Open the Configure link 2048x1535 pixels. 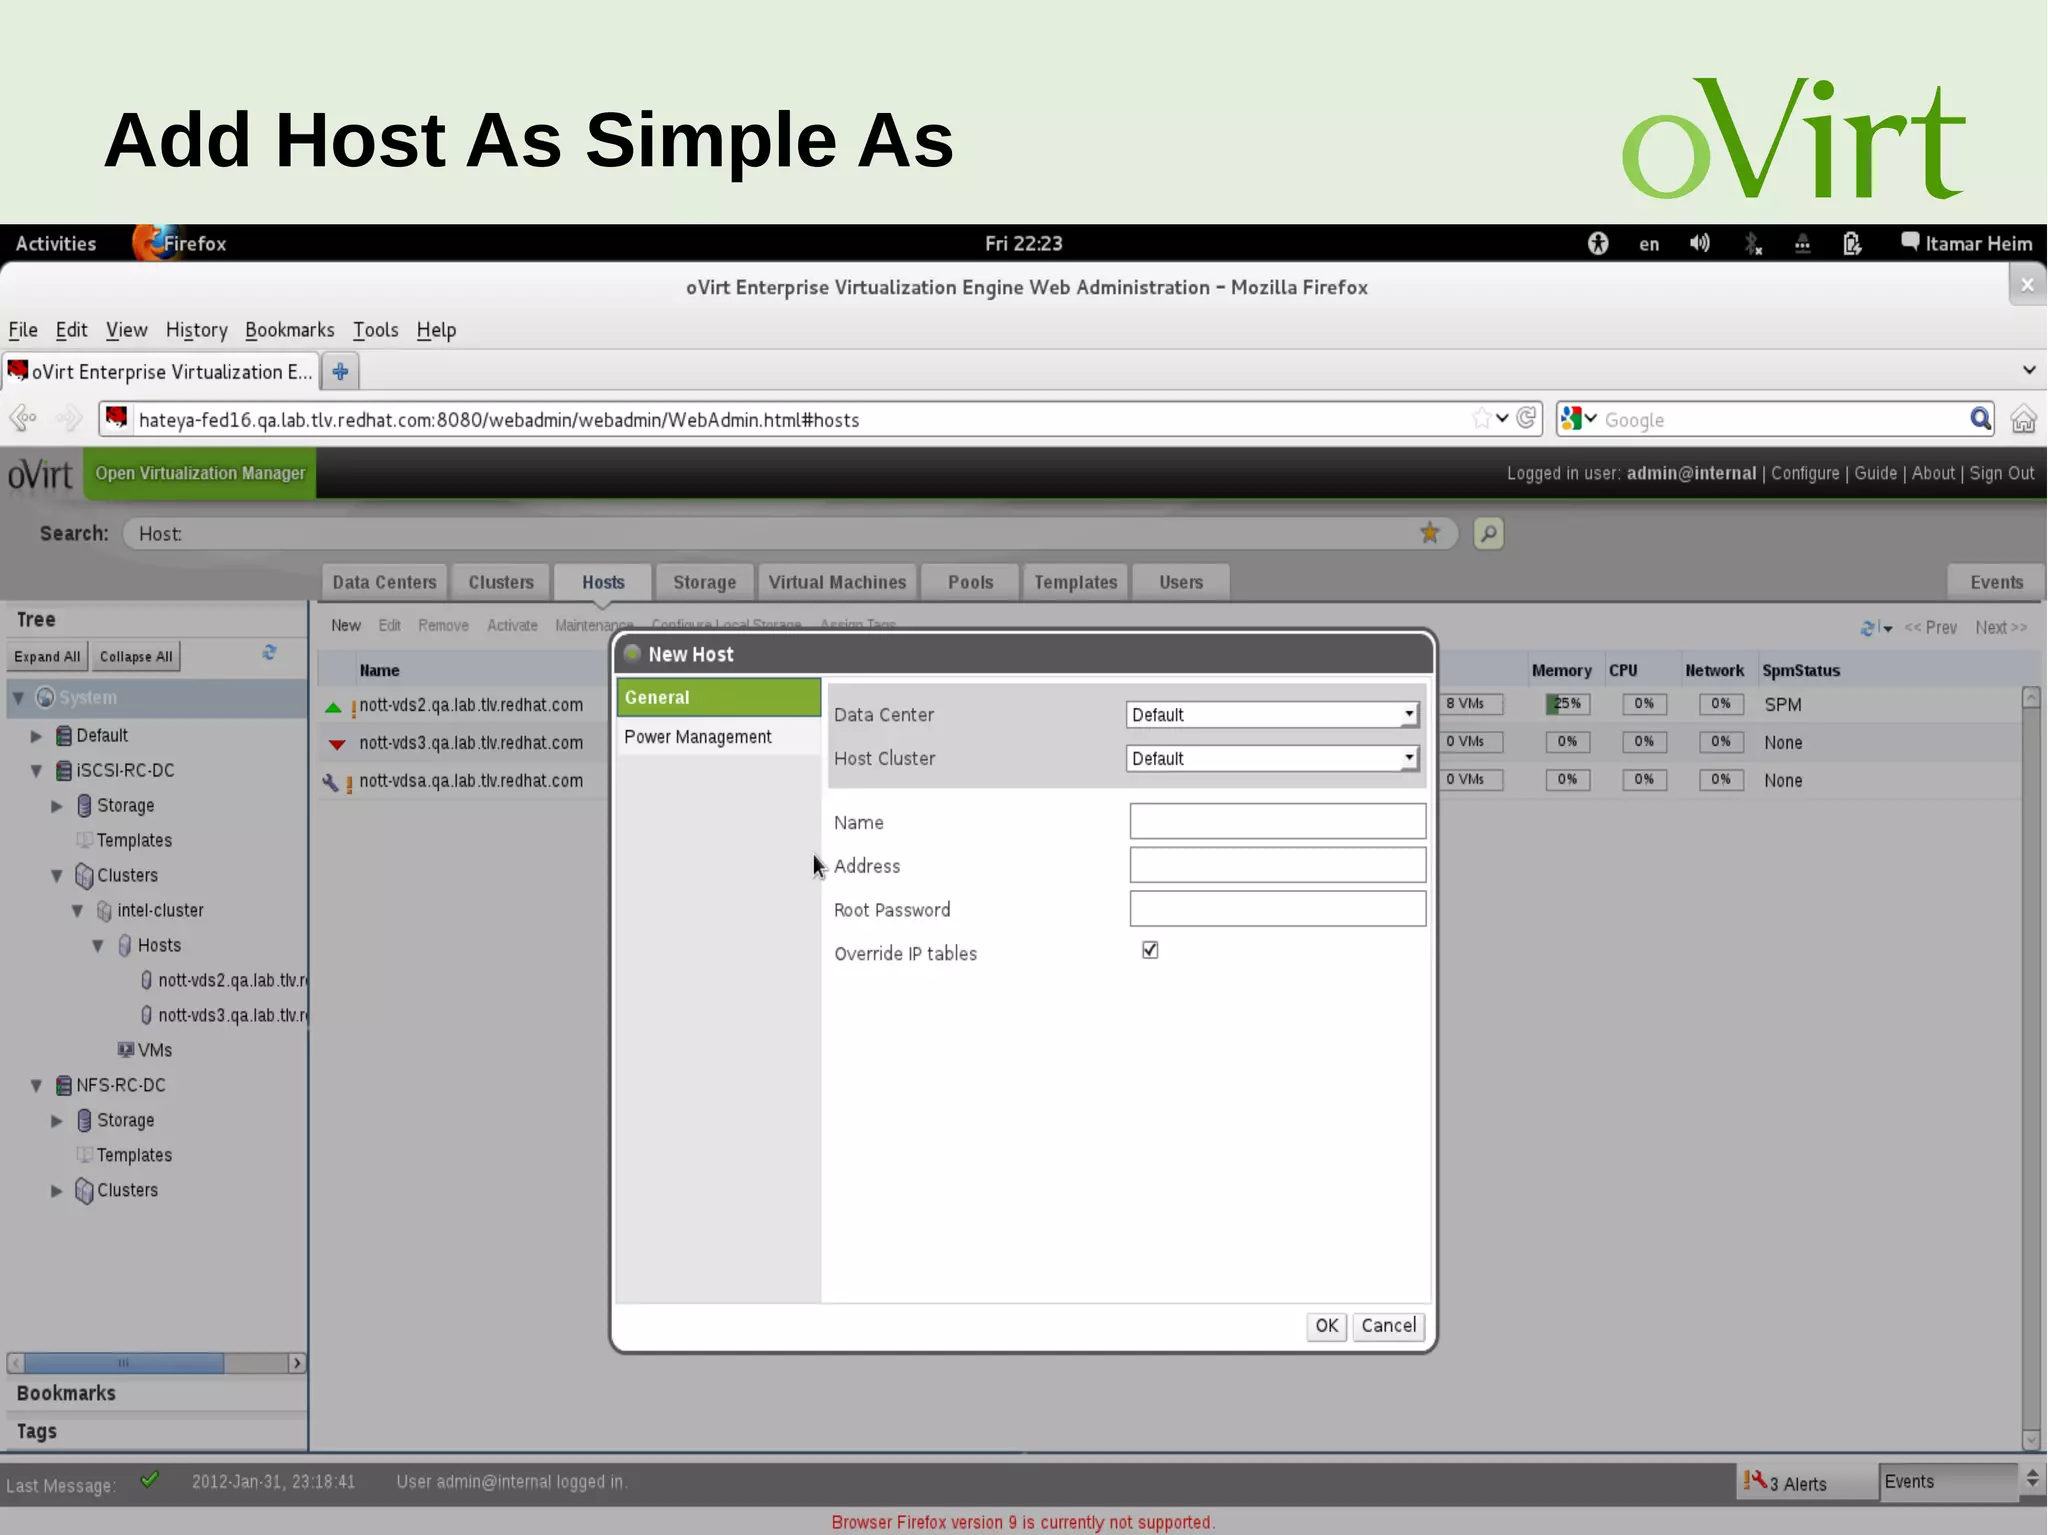[x=1805, y=474]
